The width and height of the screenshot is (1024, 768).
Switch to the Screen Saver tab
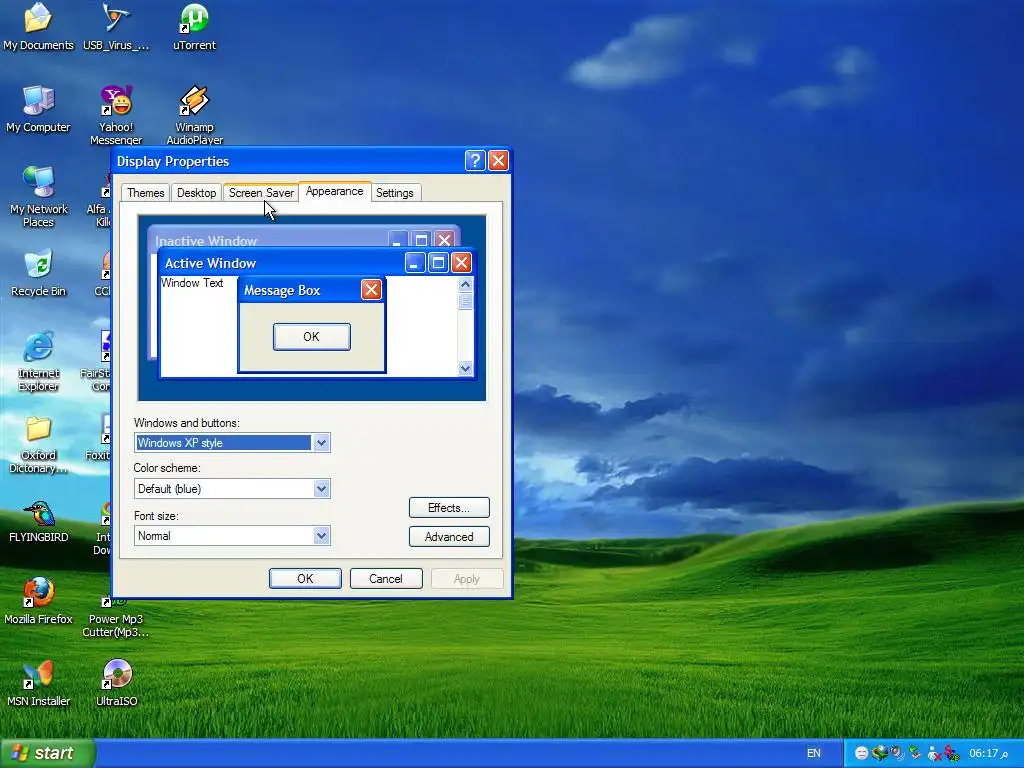click(261, 193)
